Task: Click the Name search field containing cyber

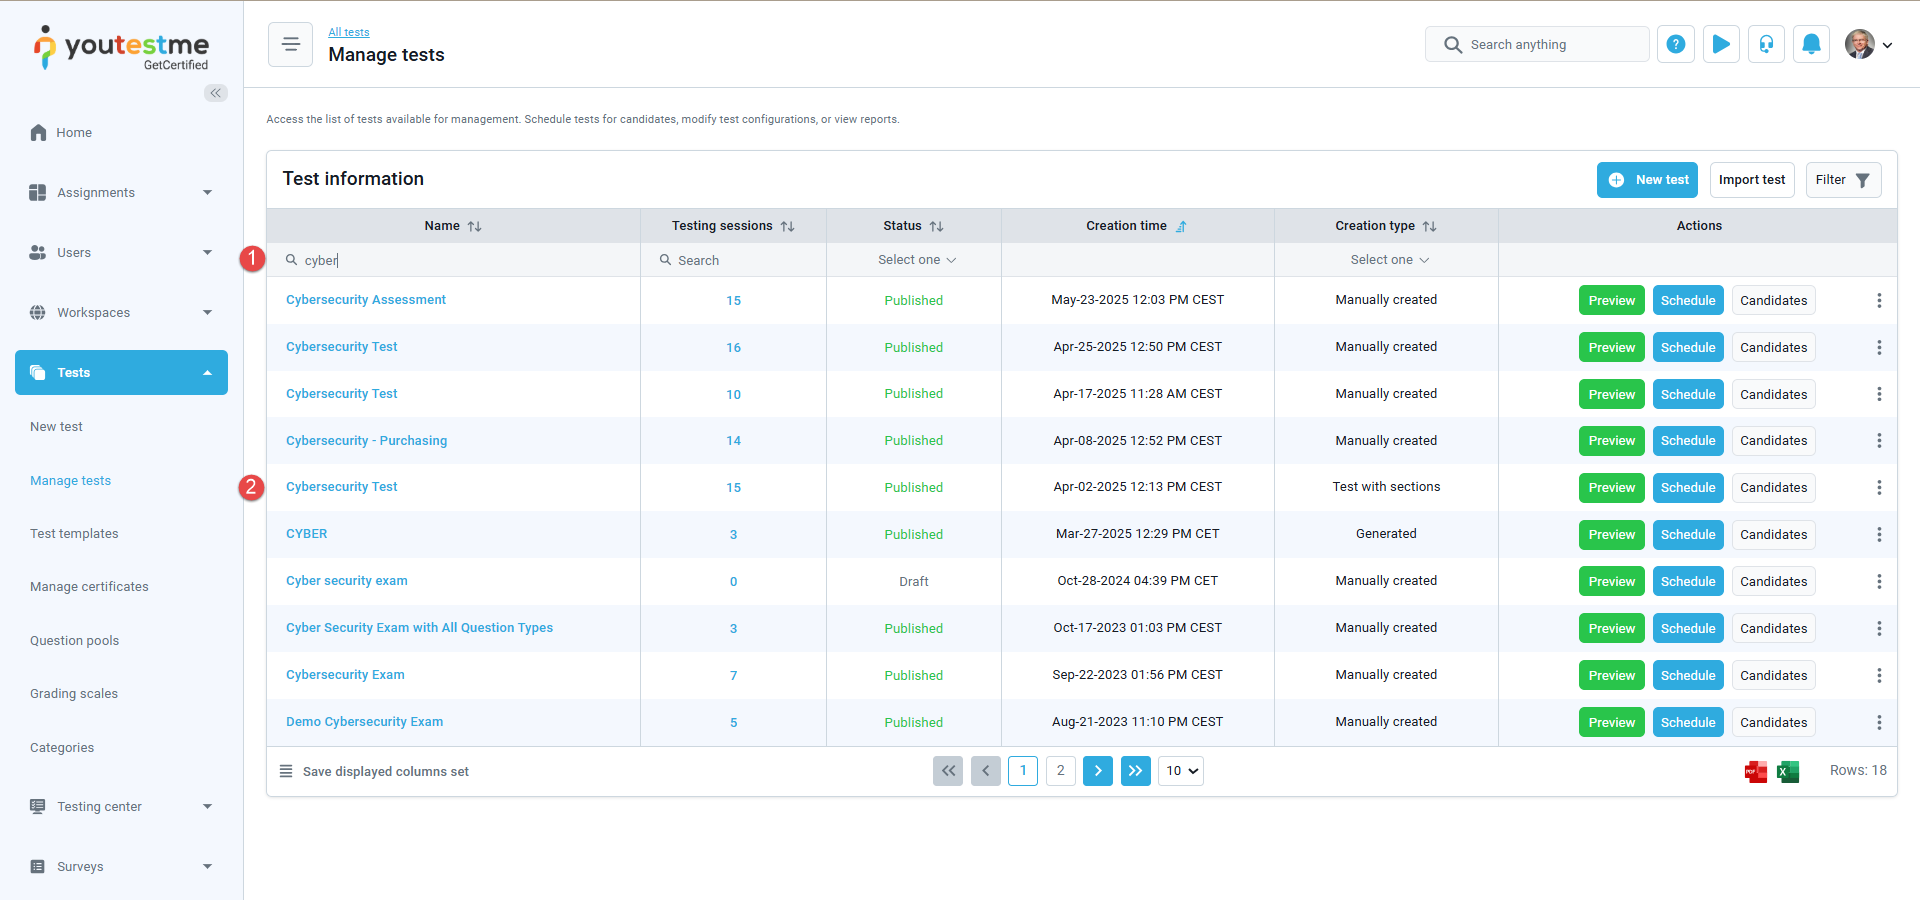Action: coord(453,260)
